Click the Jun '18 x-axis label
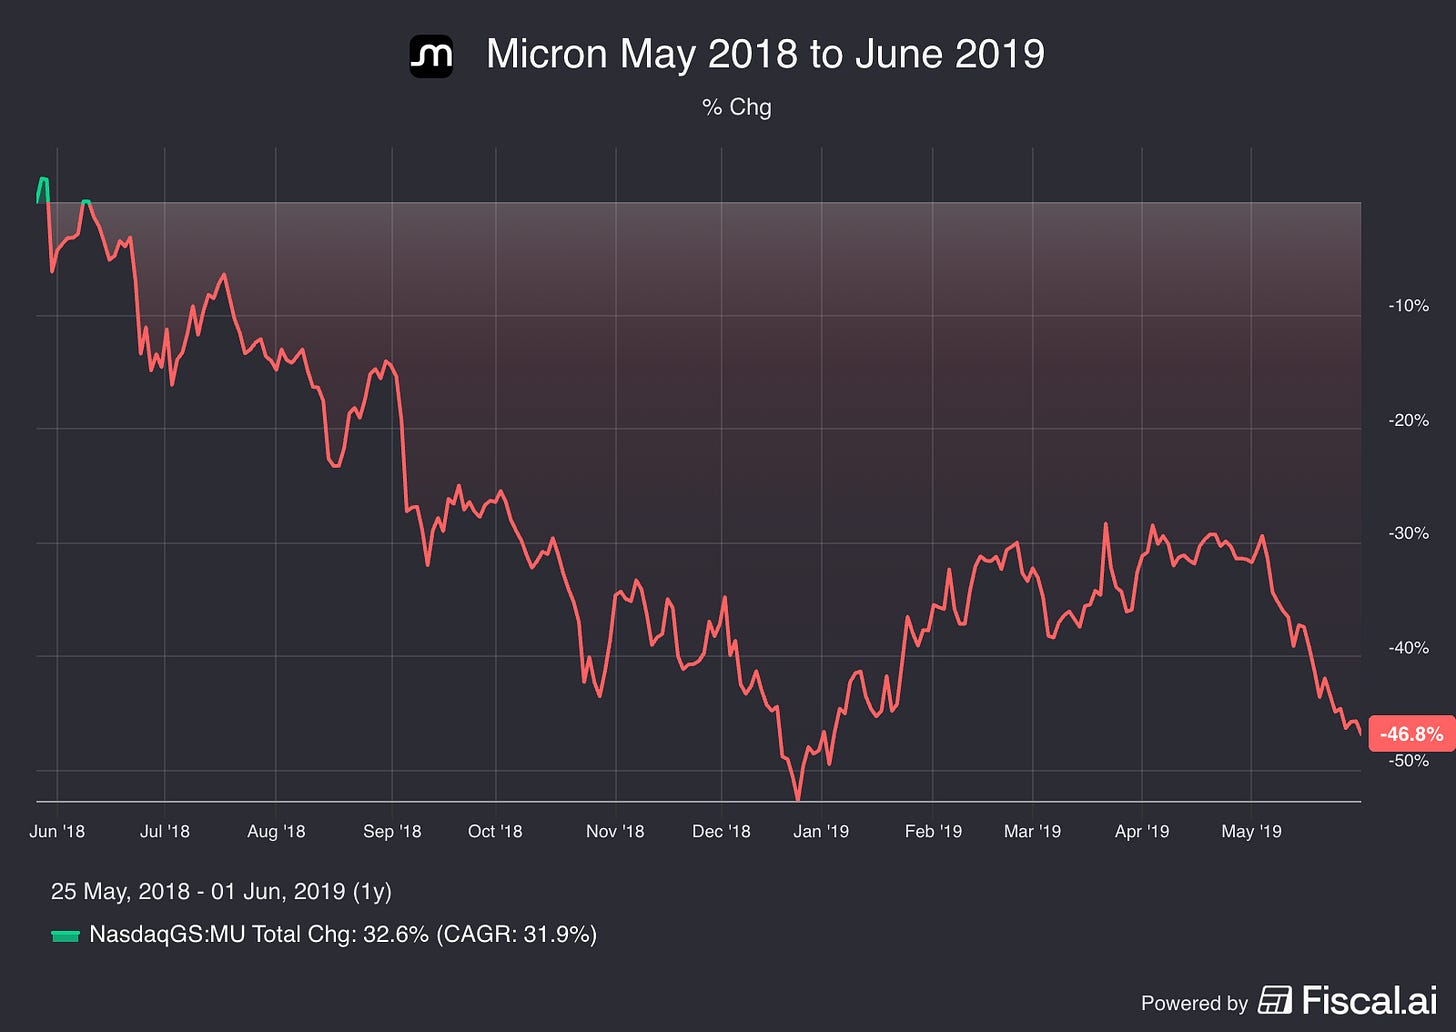This screenshot has width=1456, height=1032. coord(57,831)
